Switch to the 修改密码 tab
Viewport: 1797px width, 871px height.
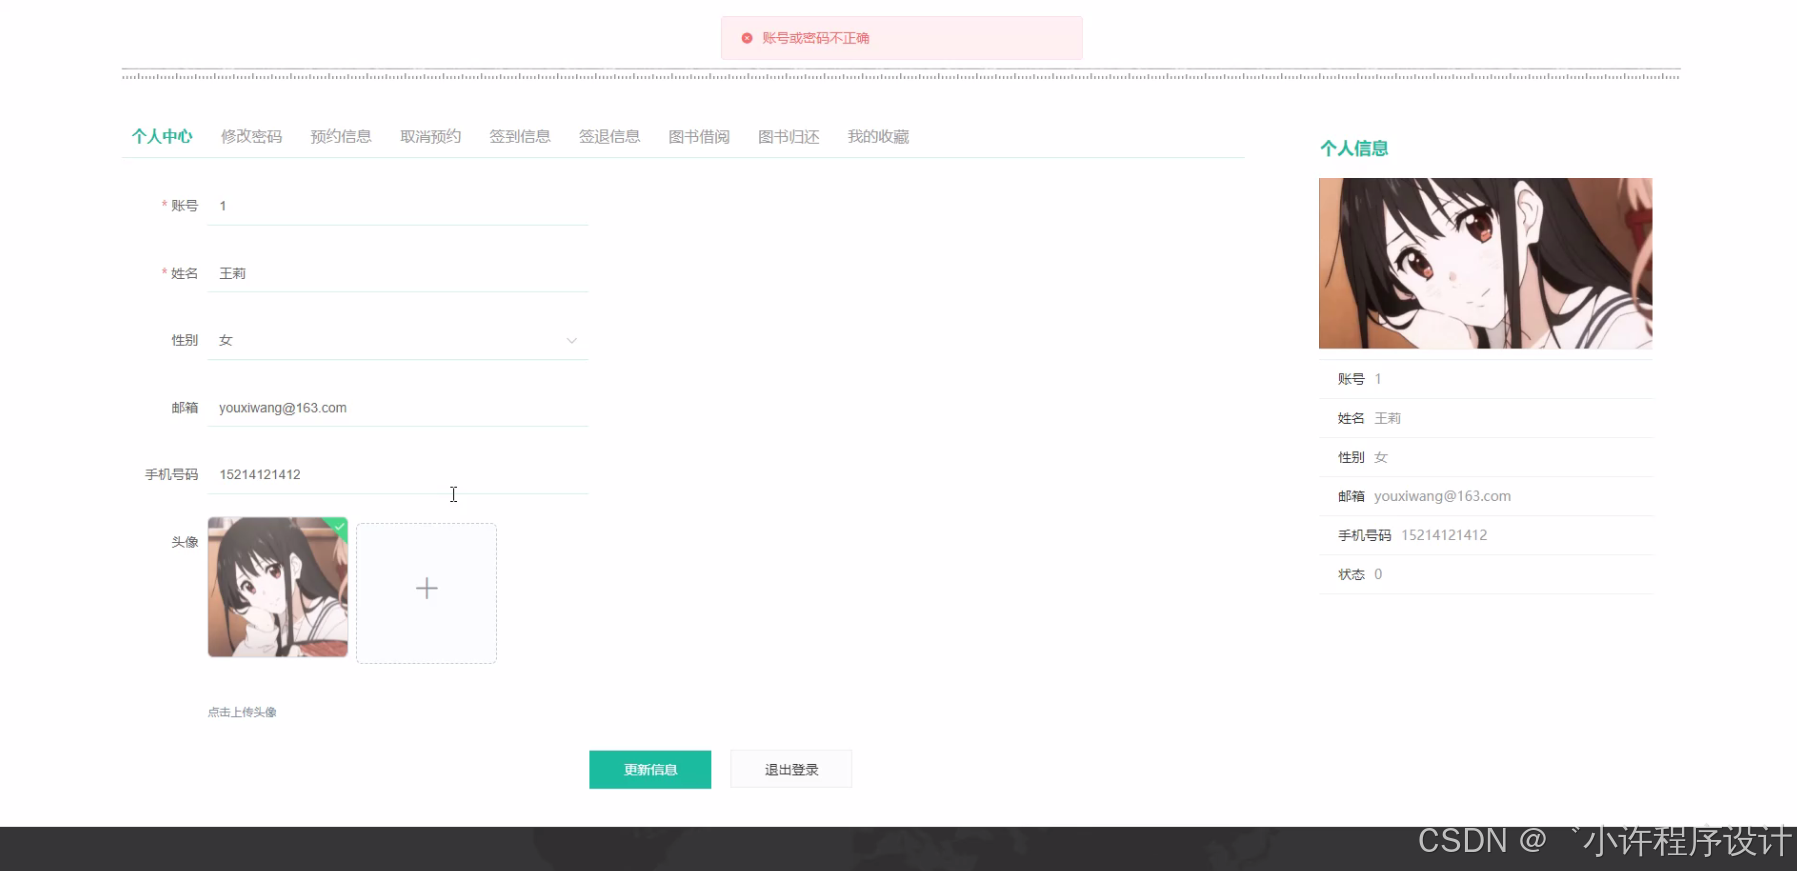pyautogui.click(x=251, y=136)
